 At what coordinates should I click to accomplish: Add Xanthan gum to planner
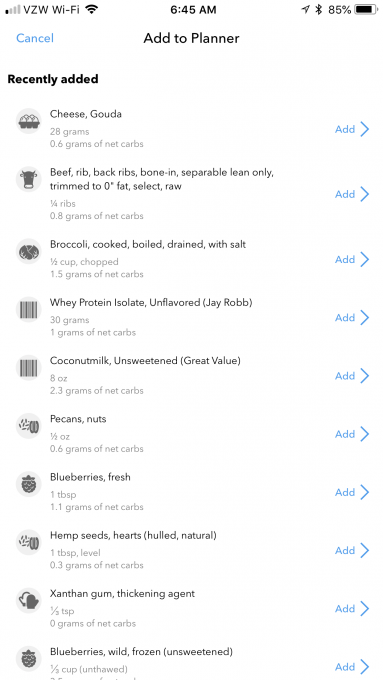pyautogui.click(x=345, y=609)
